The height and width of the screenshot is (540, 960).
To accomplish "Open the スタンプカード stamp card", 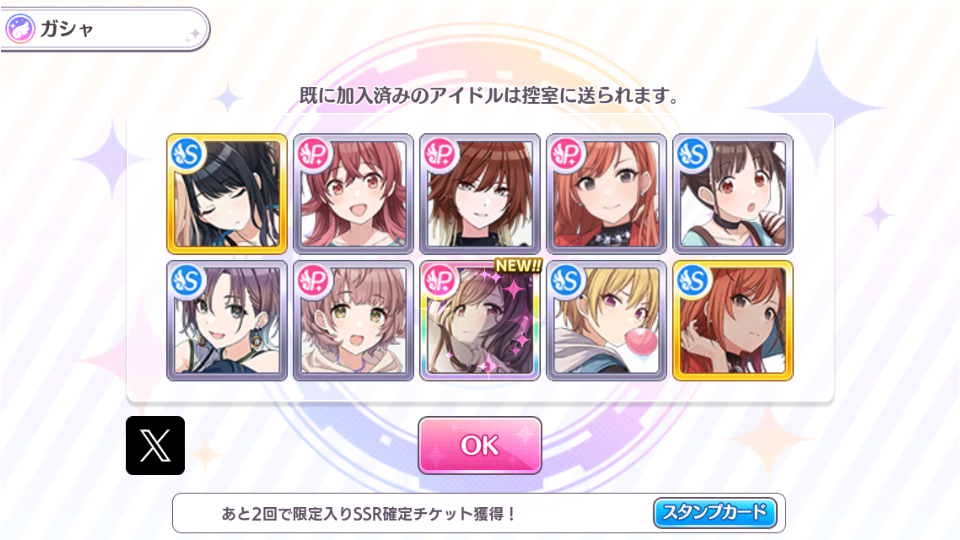I will point(714,512).
